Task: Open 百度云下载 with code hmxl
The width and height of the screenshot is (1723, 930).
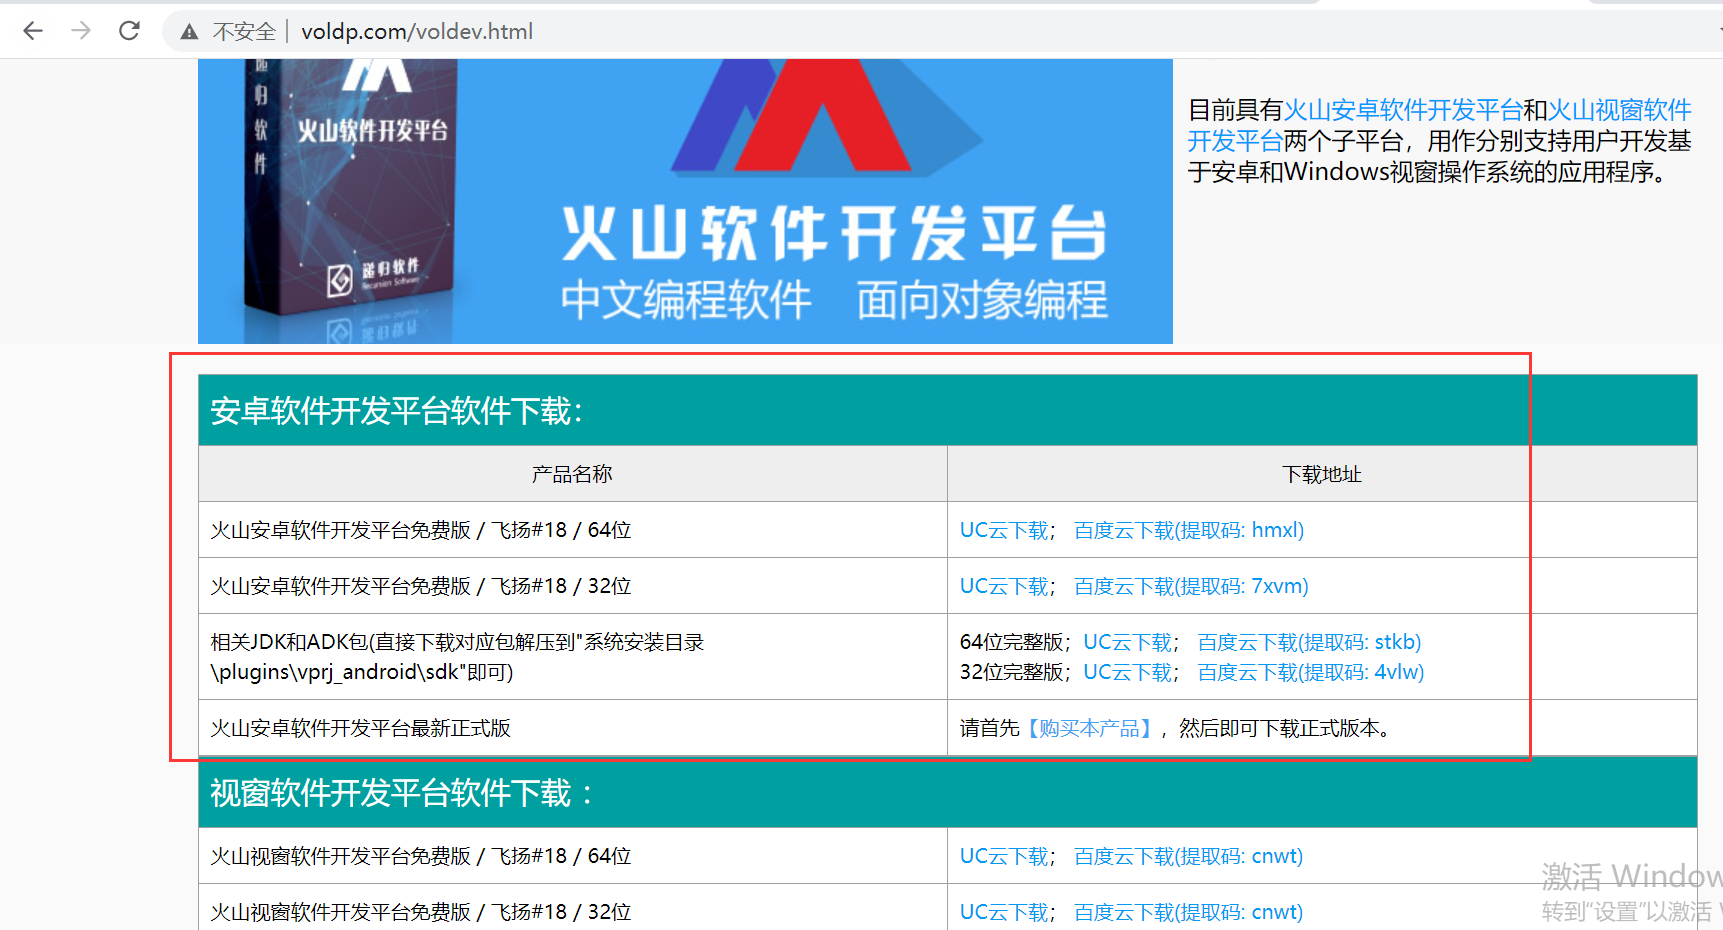Action: [x=1189, y=530]
